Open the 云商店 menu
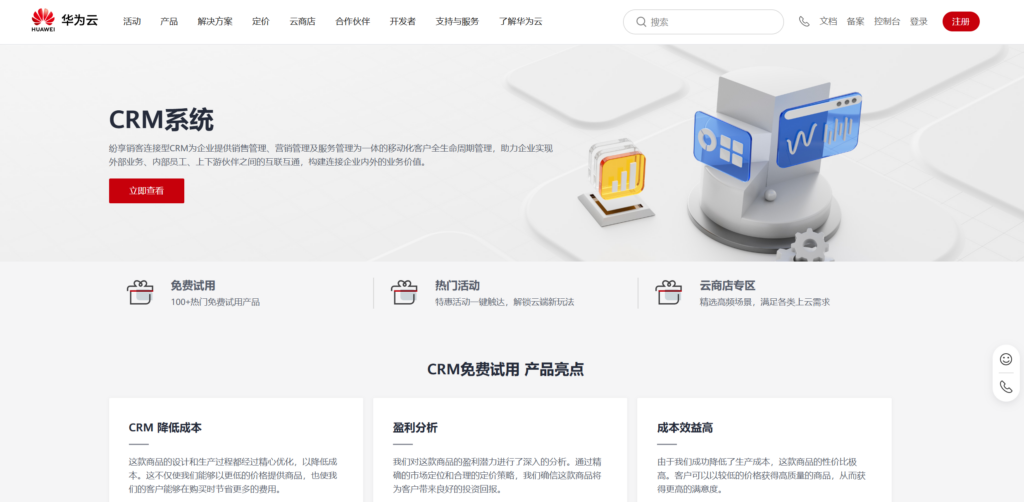 coord(302,22)
